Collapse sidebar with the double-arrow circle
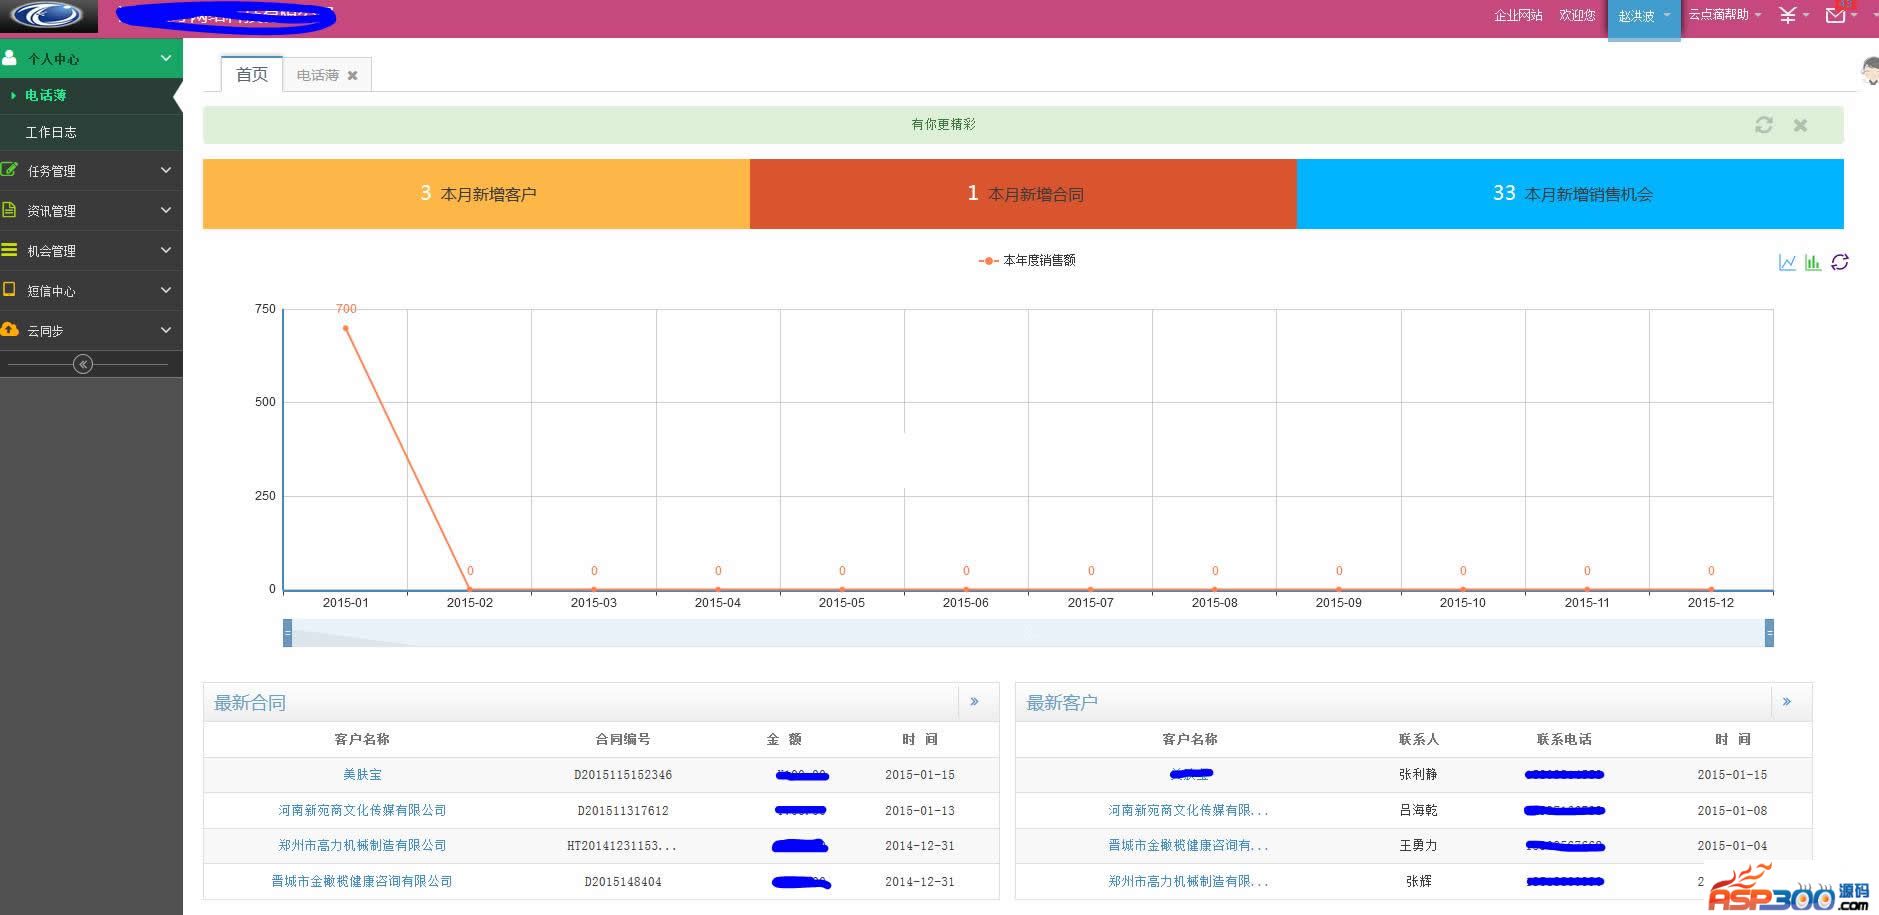 click(x=83, y=364)
